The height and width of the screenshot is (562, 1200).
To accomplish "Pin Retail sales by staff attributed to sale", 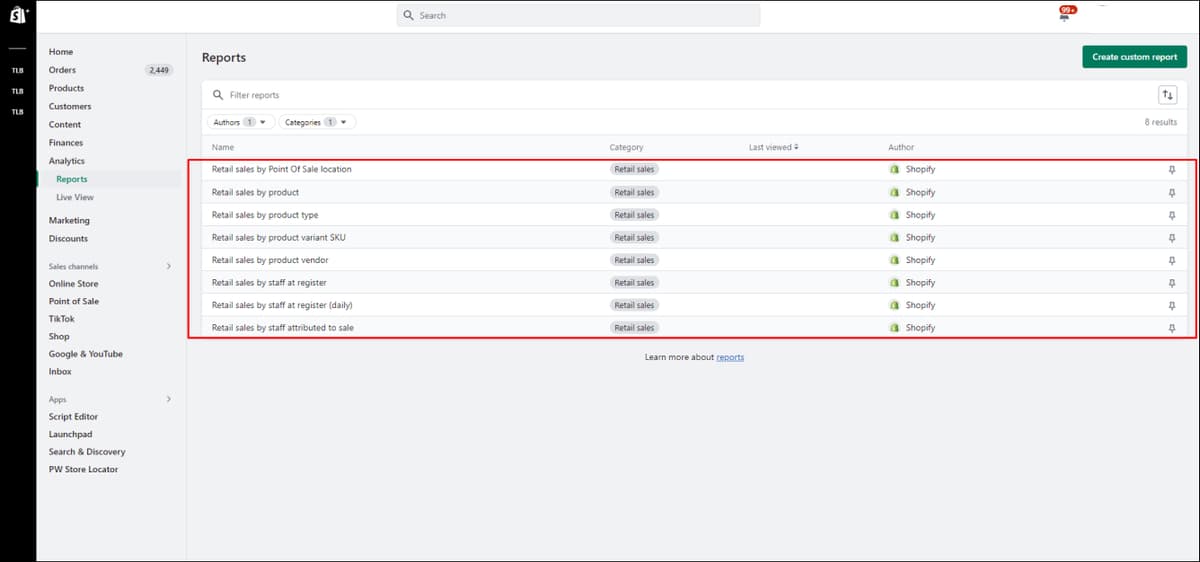I will pyautogui.click(x=1171, y=328).
